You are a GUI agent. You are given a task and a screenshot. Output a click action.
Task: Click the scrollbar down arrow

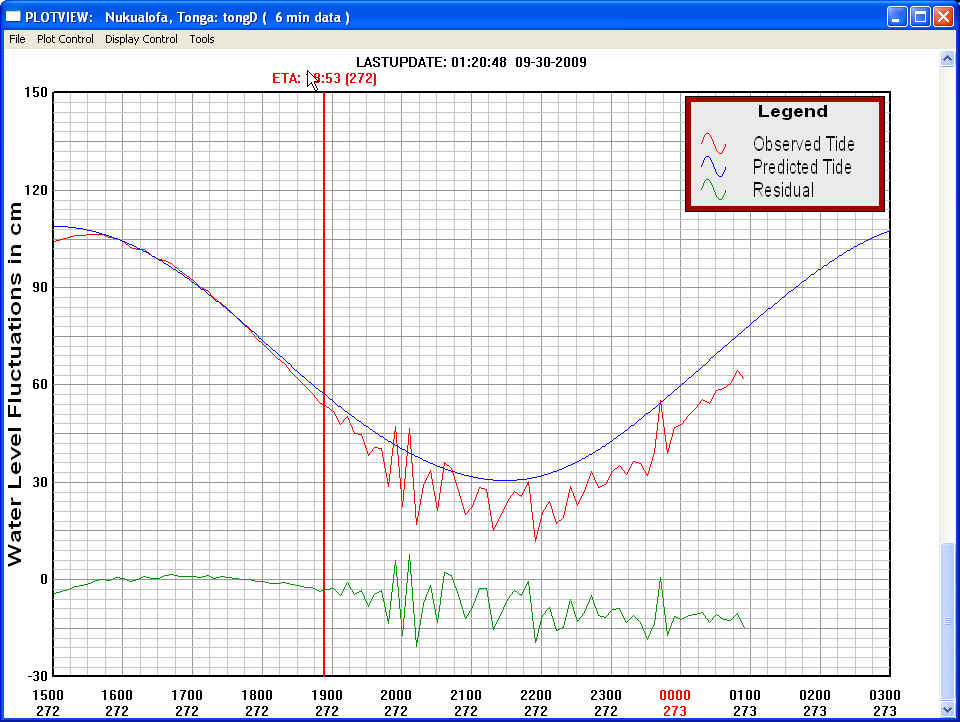(x=947, y=709)
